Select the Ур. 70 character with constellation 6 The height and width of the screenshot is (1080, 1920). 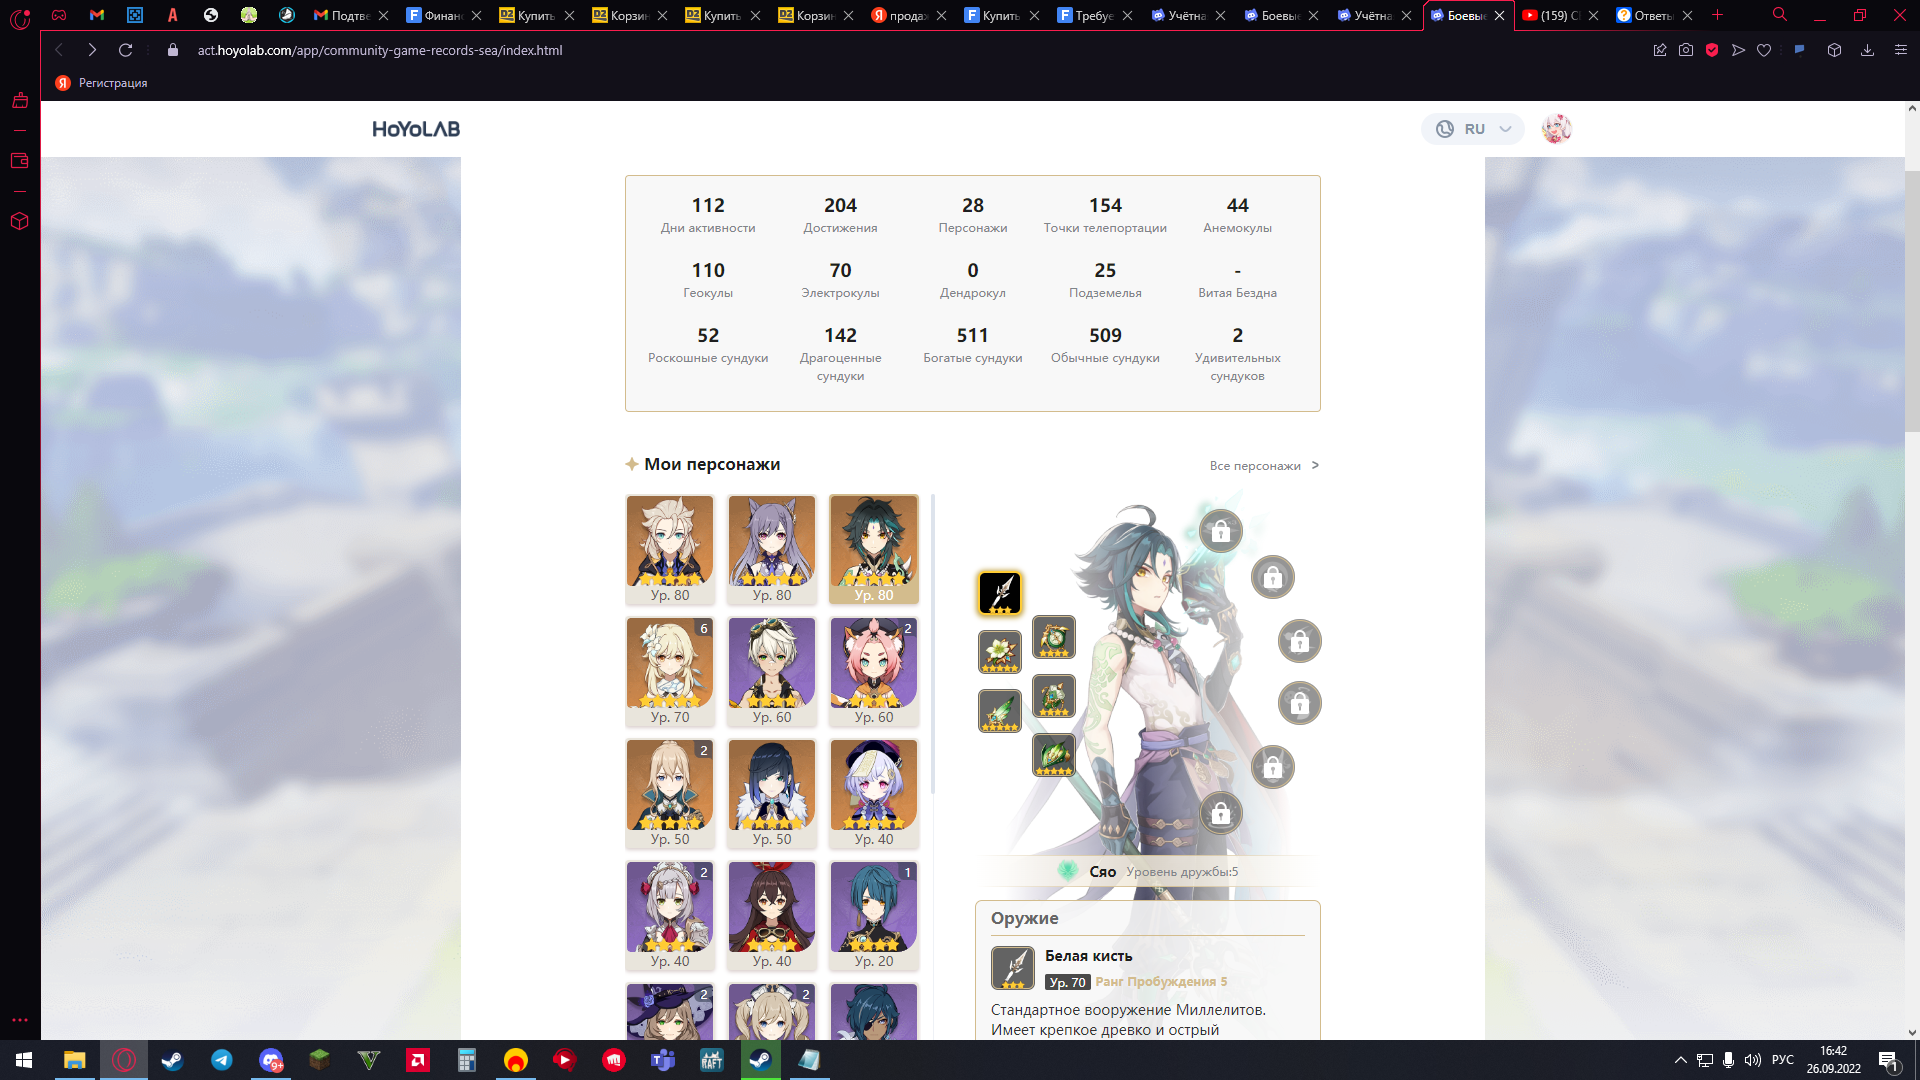pyautogui.click(x=670, y=671)
